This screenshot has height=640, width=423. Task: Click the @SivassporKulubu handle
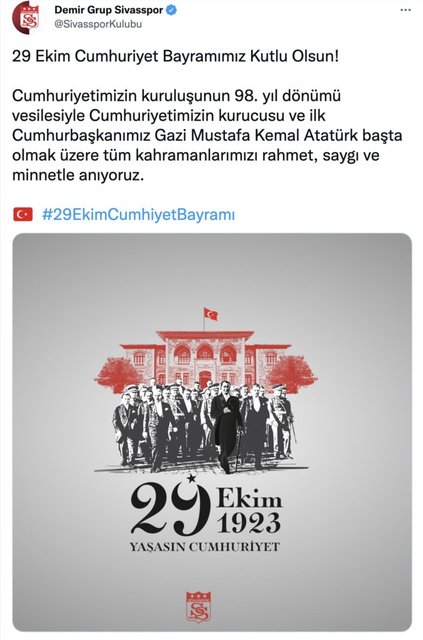(x=98, y=24)
